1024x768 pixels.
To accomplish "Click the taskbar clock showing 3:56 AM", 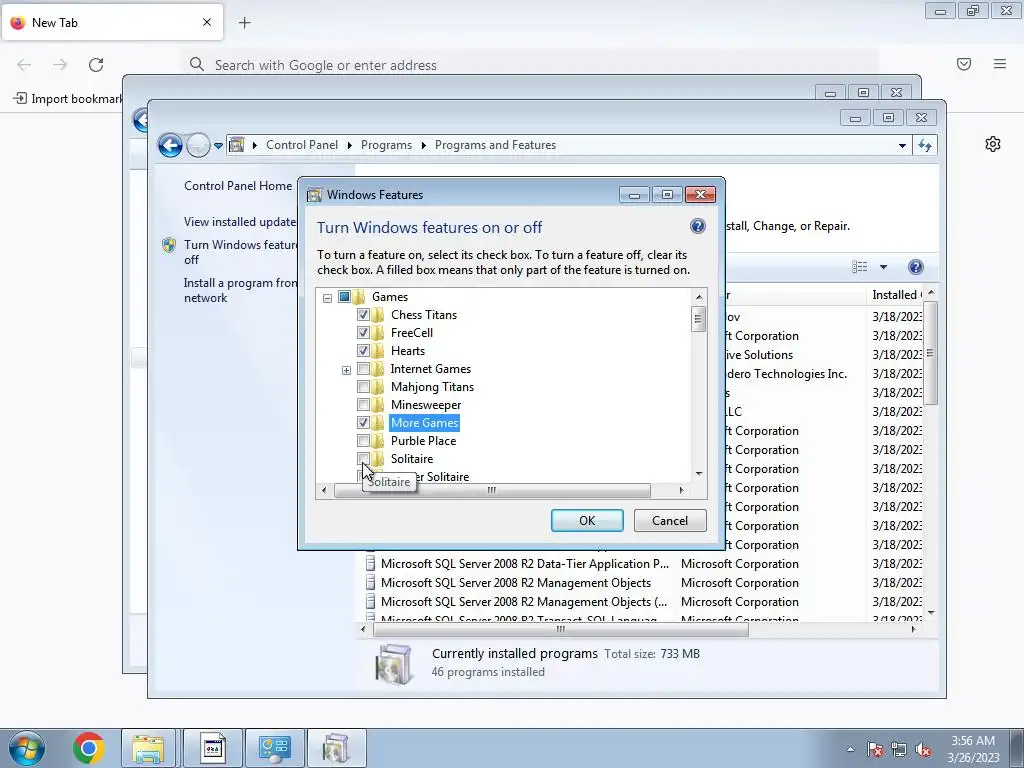I will click(x=973, y=749).
